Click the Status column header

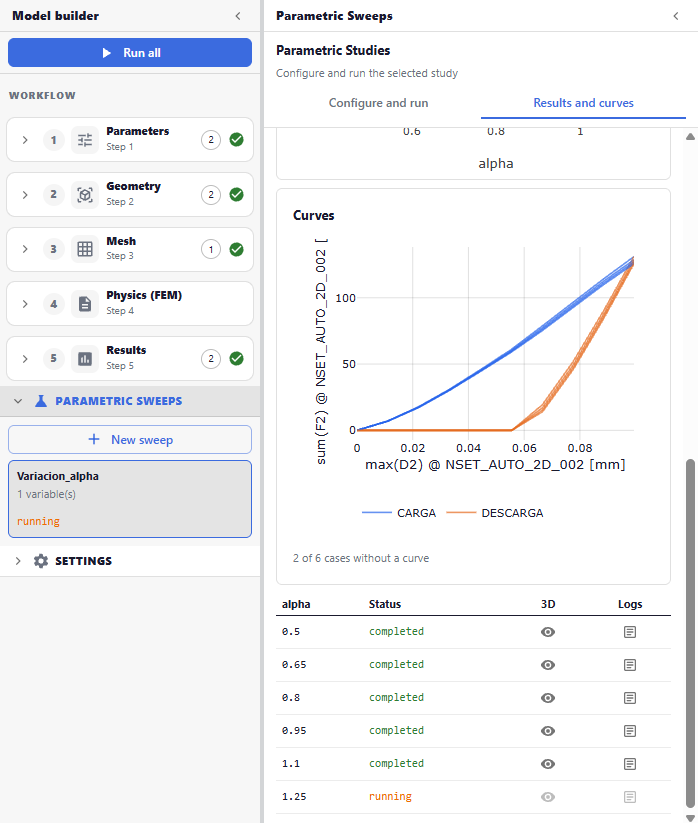click(x=385, y=604)
